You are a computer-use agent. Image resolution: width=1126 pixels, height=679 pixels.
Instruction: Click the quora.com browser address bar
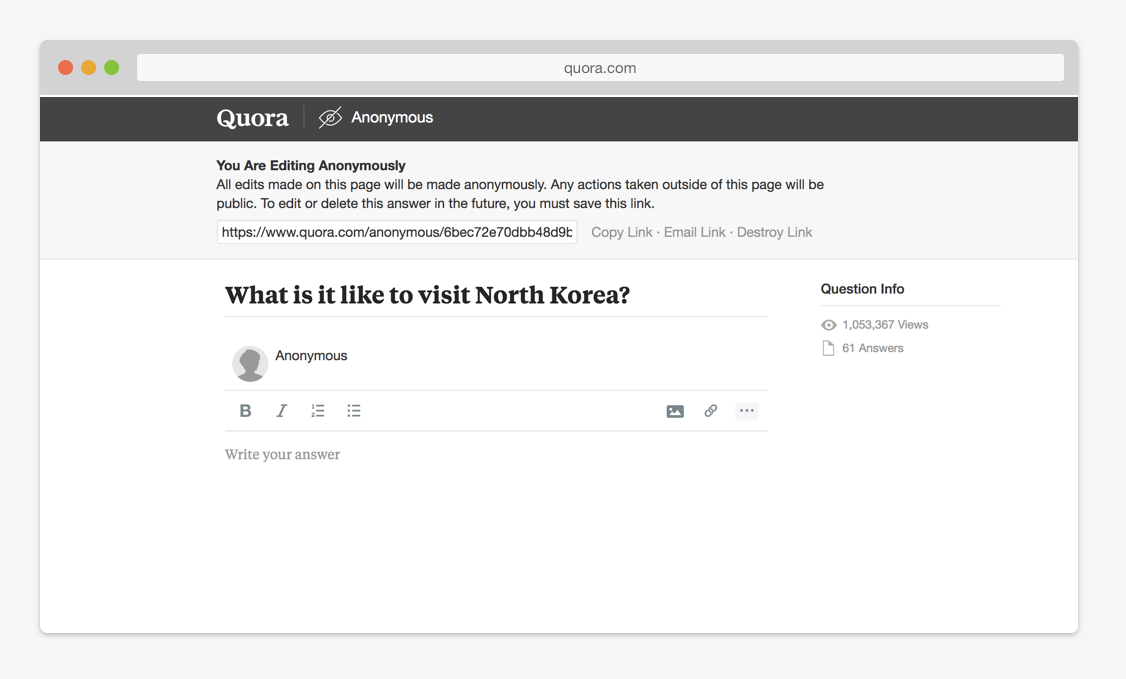(x=600, y=67)
